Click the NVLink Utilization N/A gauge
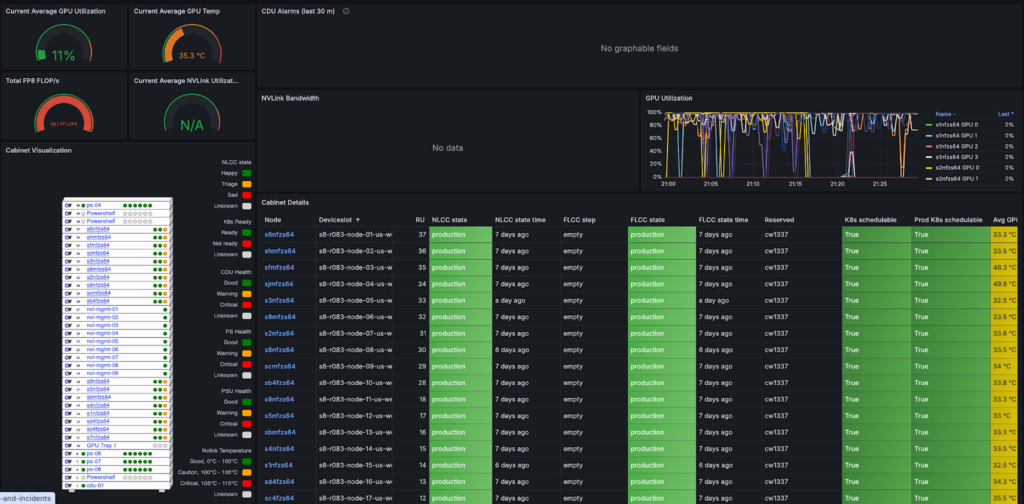This screenshot has width=1024, height=504. click(190, 120)
